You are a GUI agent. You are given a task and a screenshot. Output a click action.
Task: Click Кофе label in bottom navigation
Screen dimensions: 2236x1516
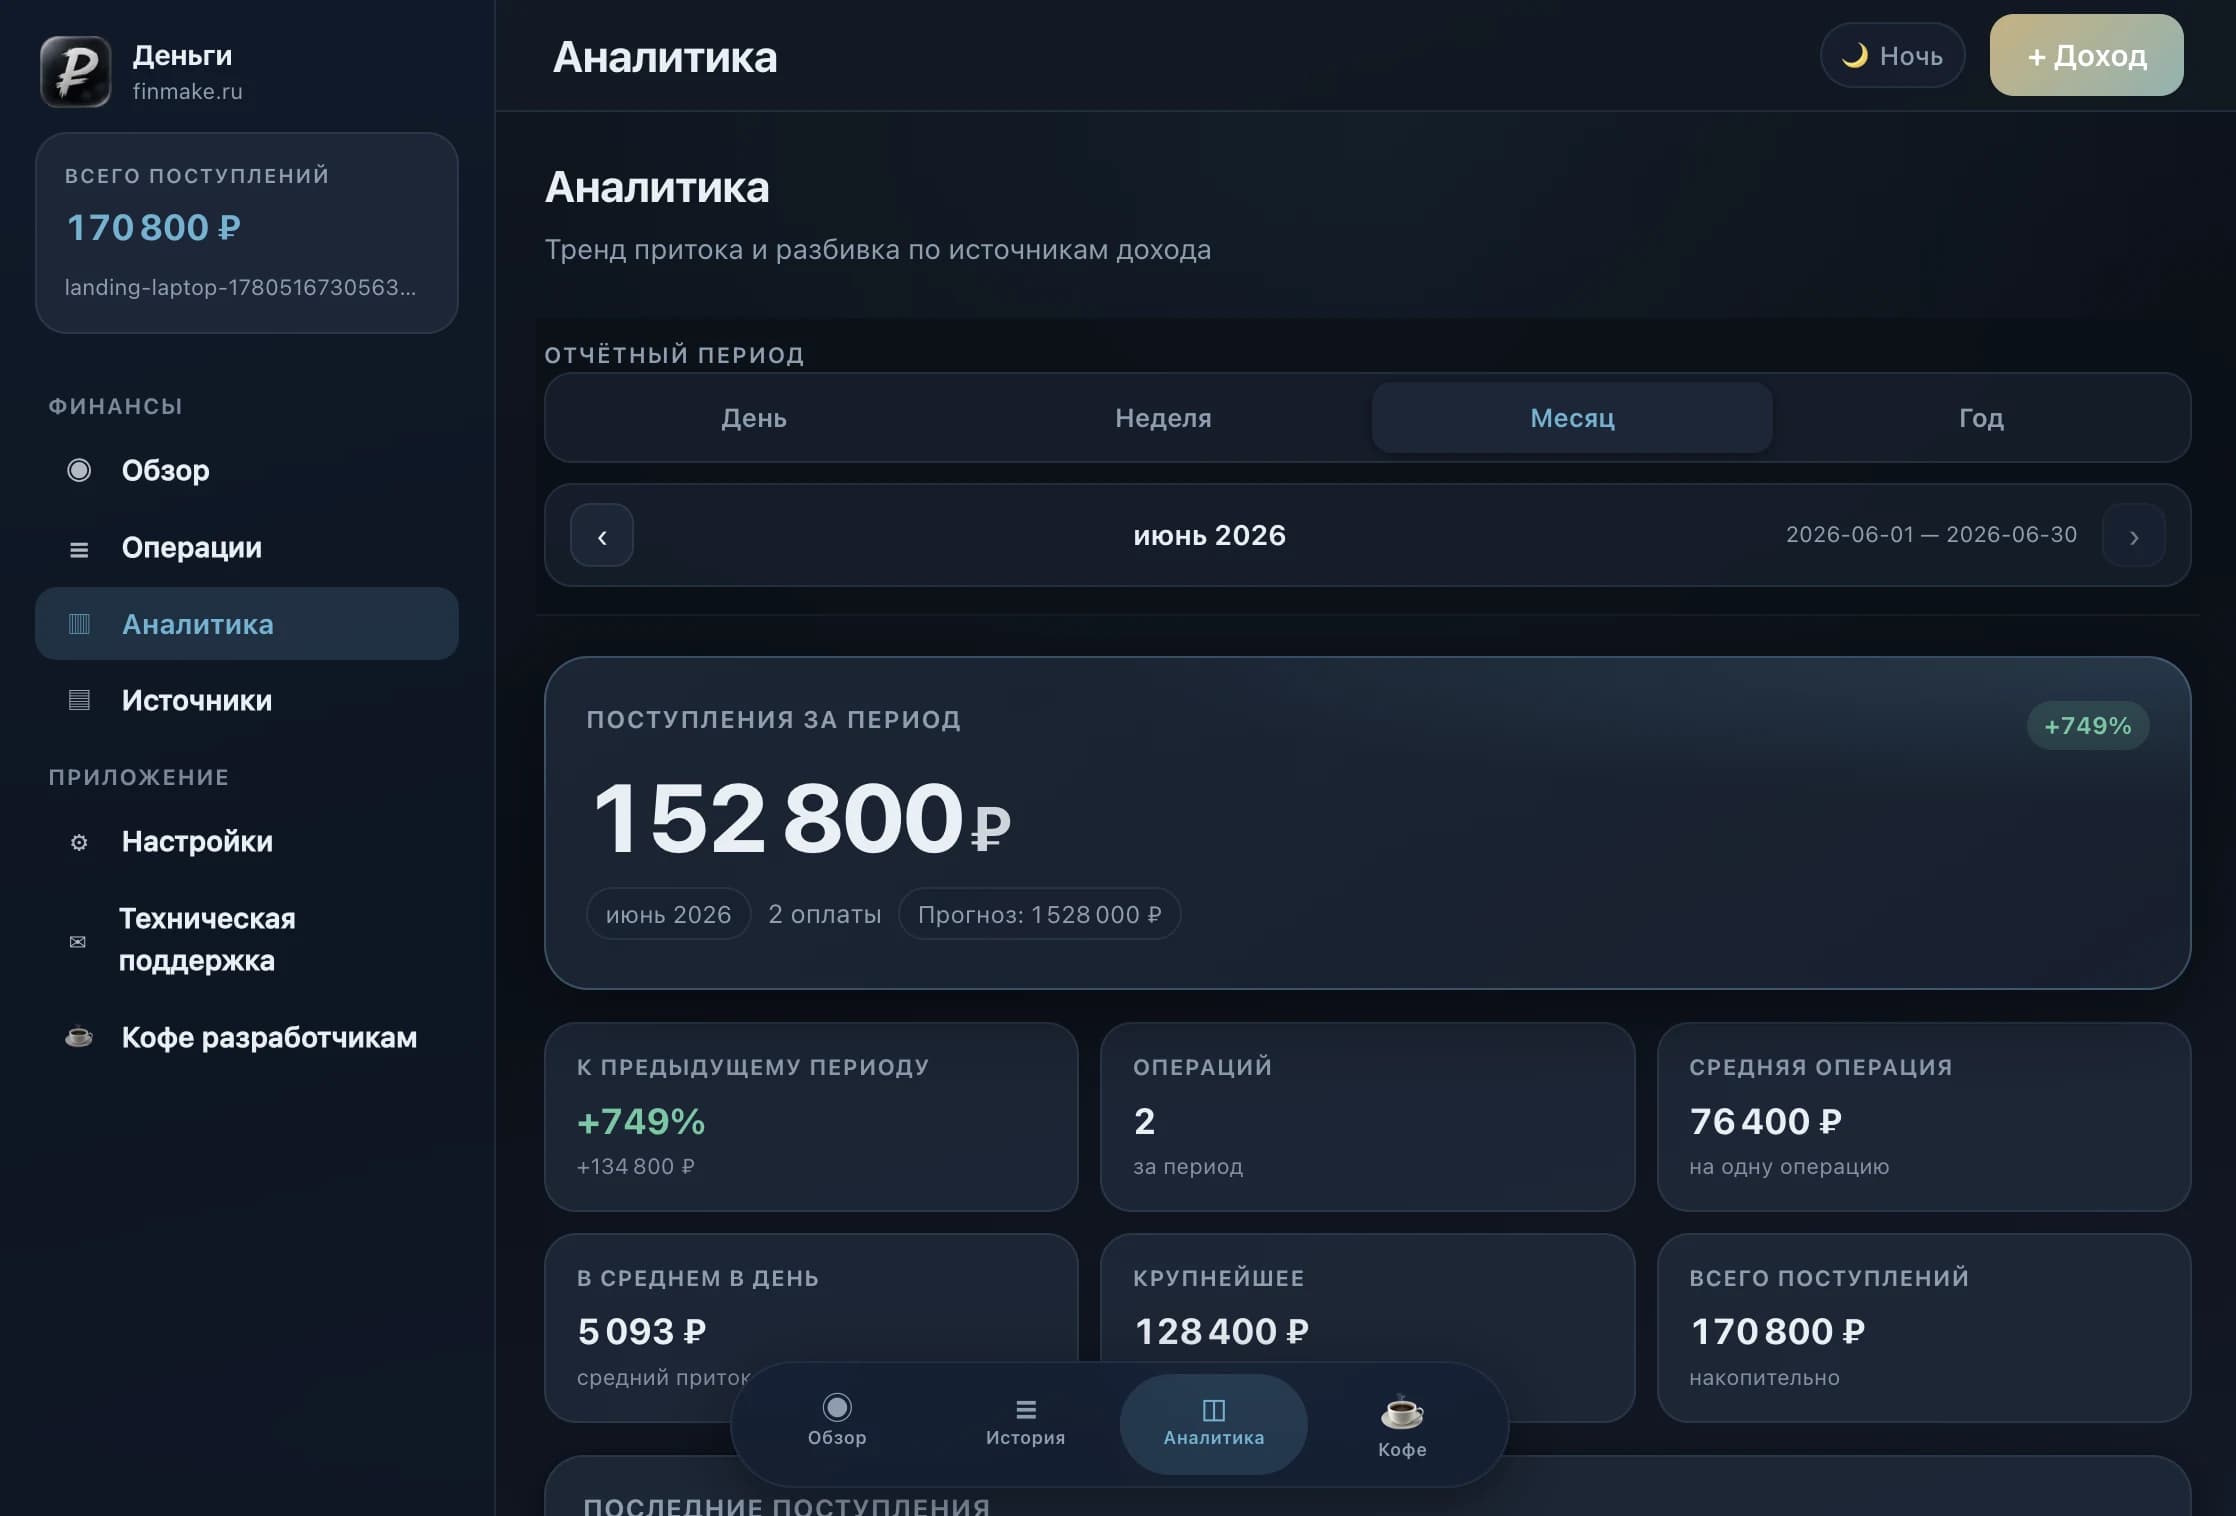[1402, 1449]
